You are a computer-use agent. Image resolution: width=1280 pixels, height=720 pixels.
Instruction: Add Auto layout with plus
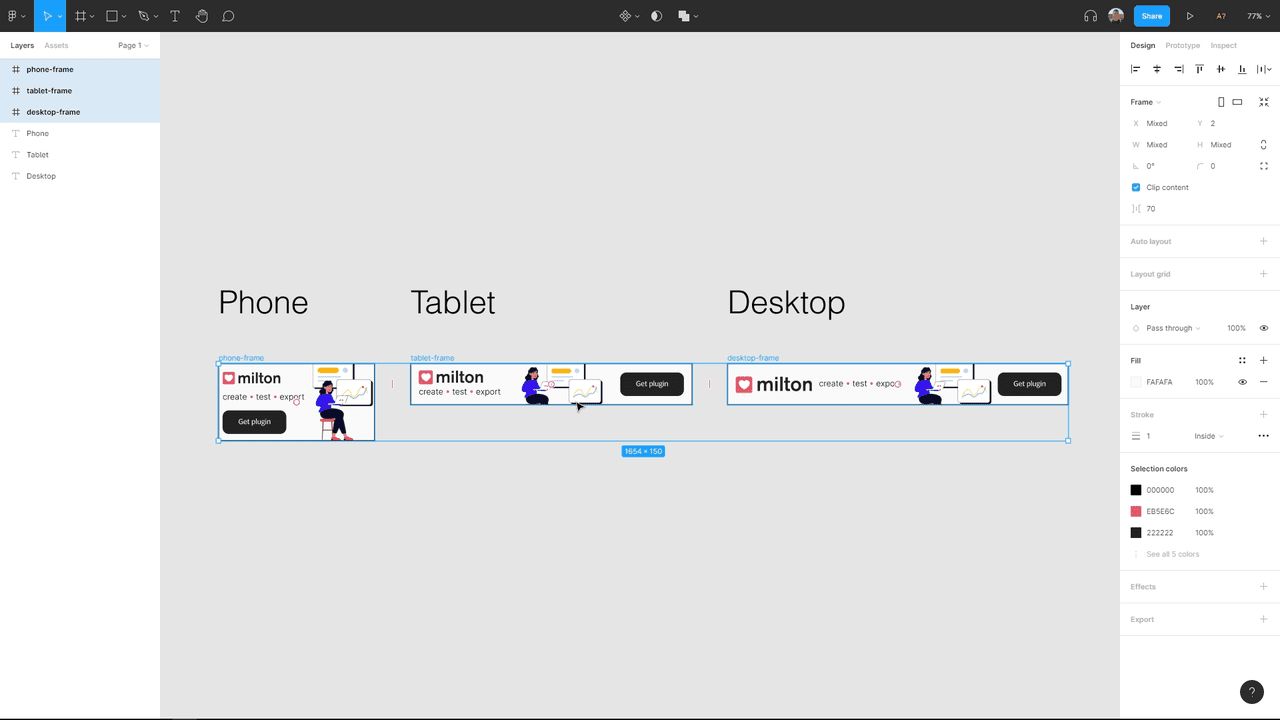1264,241
